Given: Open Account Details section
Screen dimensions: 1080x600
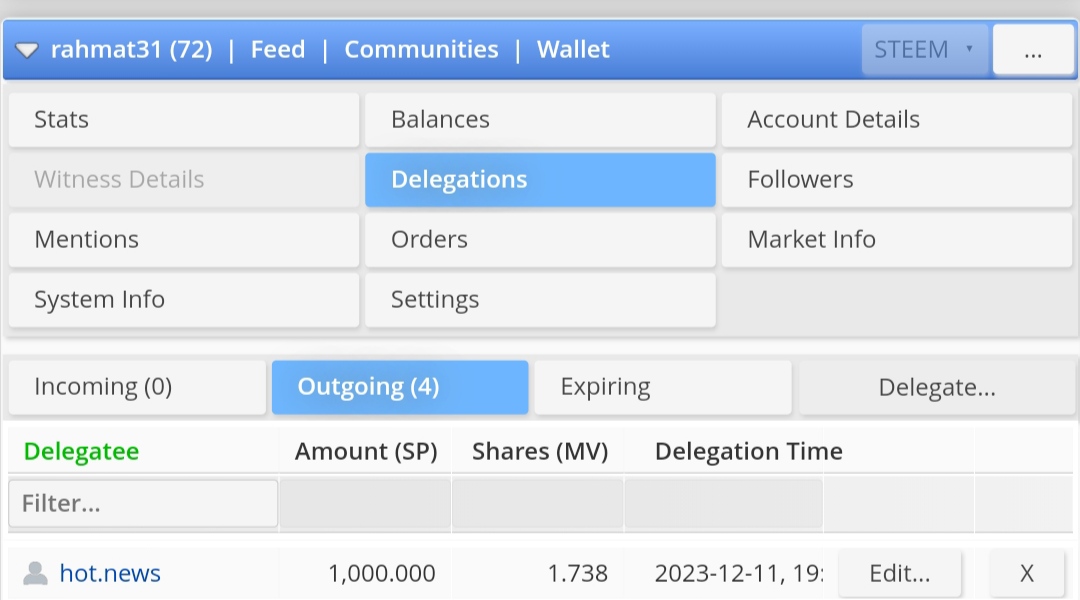Looking at the screenshot, I should pos(896,120).
